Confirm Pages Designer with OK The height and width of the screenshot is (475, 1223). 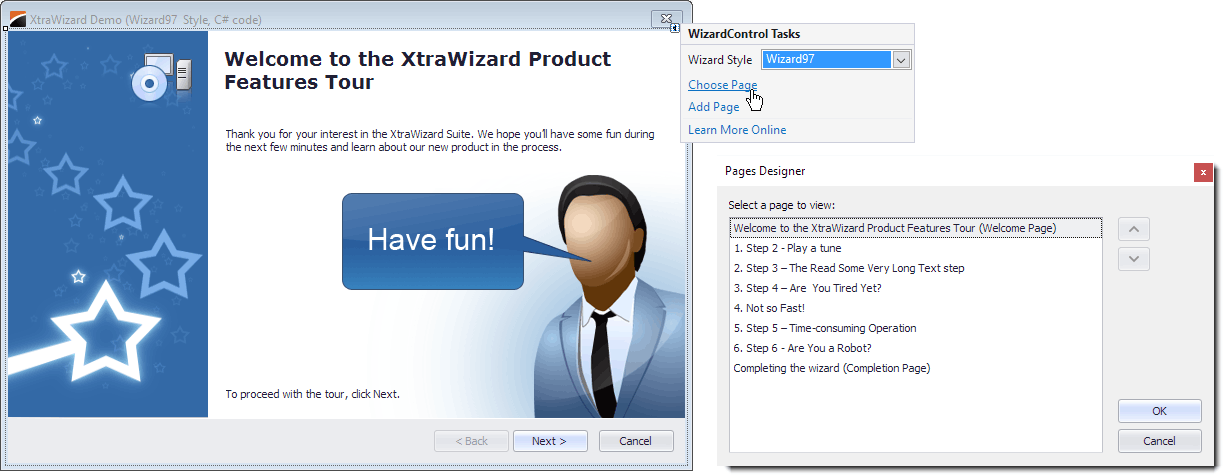pyautogui.click(x=1159, y=411)
